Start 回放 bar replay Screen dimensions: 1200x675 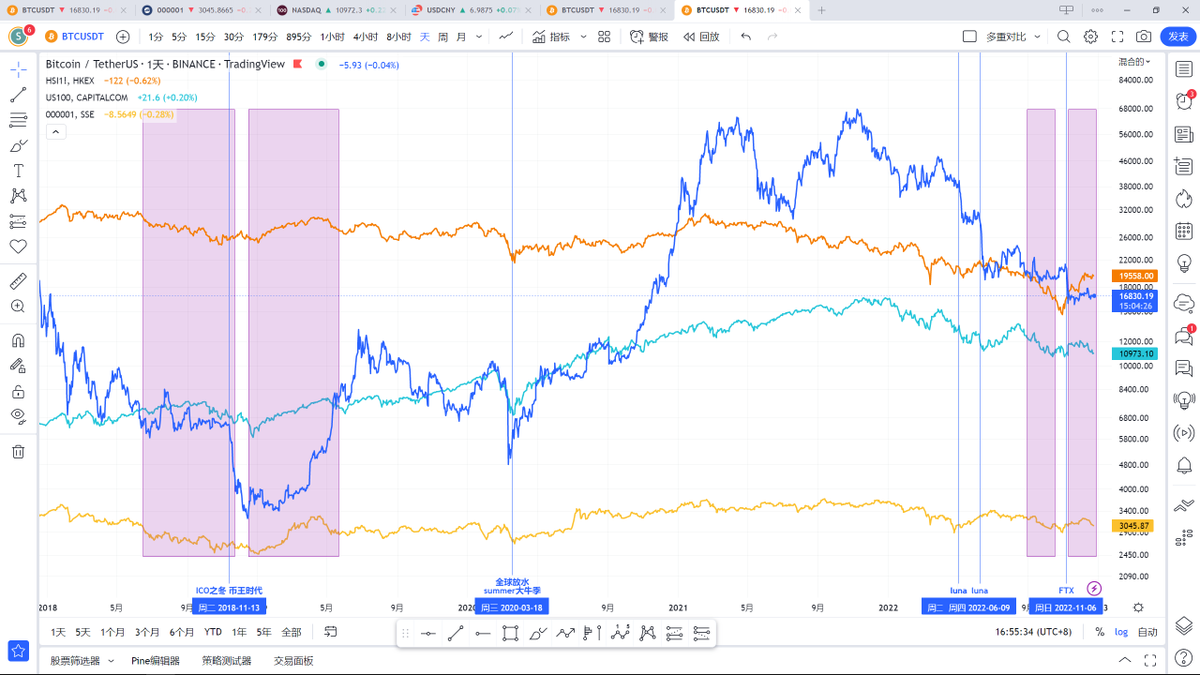click(700, 37)
